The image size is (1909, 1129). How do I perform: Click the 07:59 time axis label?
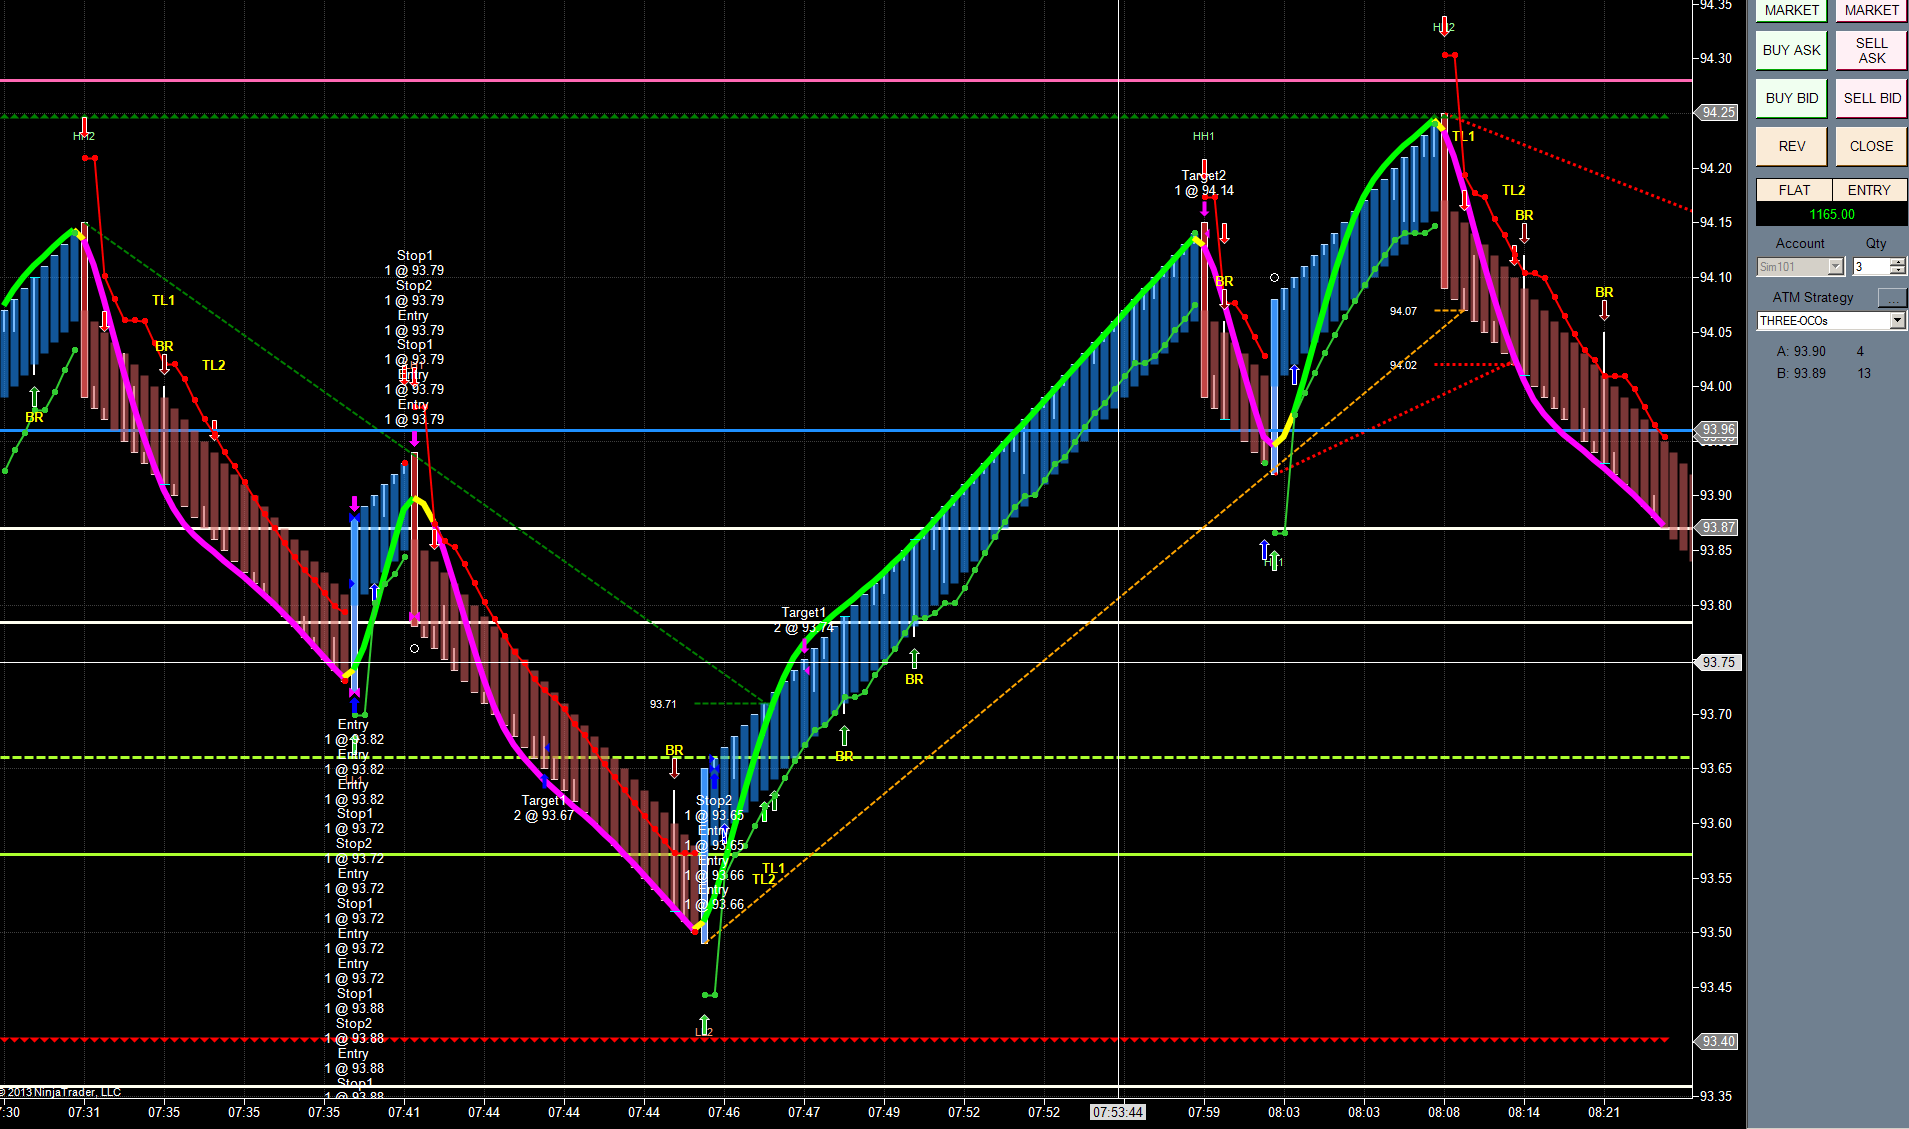click(x=1204, y=1112)
